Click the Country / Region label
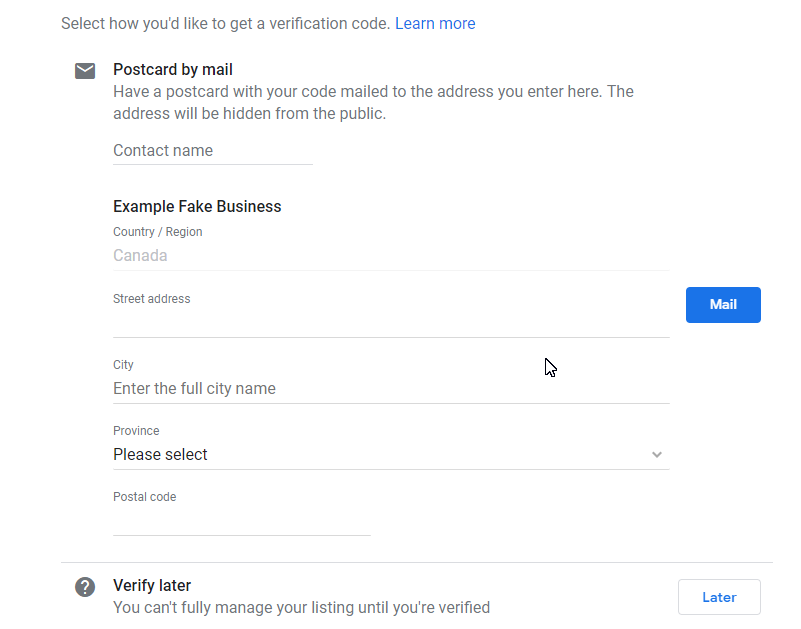This screenshot has height=629, width=801. (x=157, y=232)
